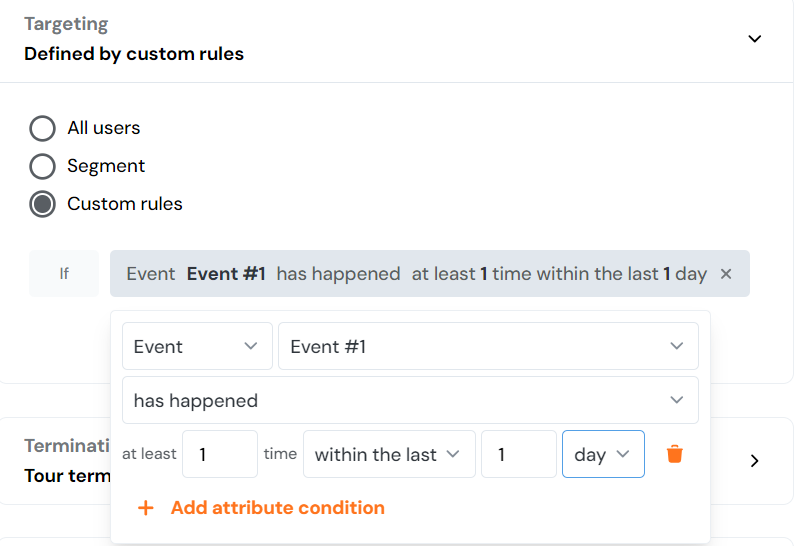Remove the rule chip using its X
The height and width of the screenshot is (546, 798).
pos(726,274)
